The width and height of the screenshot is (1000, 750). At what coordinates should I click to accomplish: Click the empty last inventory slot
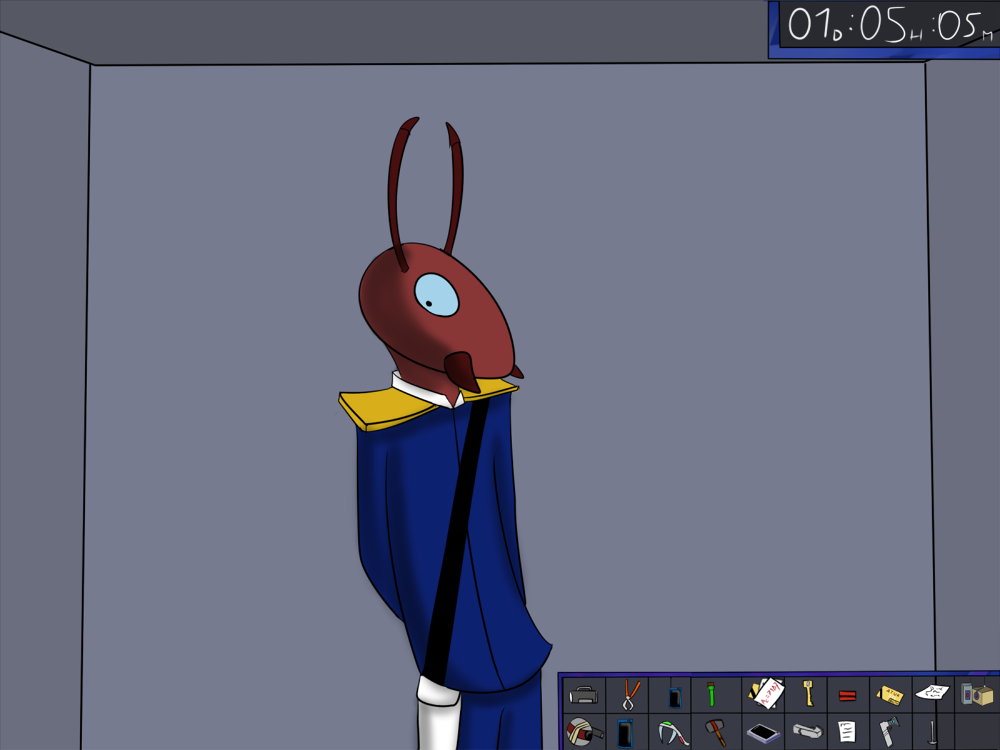[x=976, y=732]
